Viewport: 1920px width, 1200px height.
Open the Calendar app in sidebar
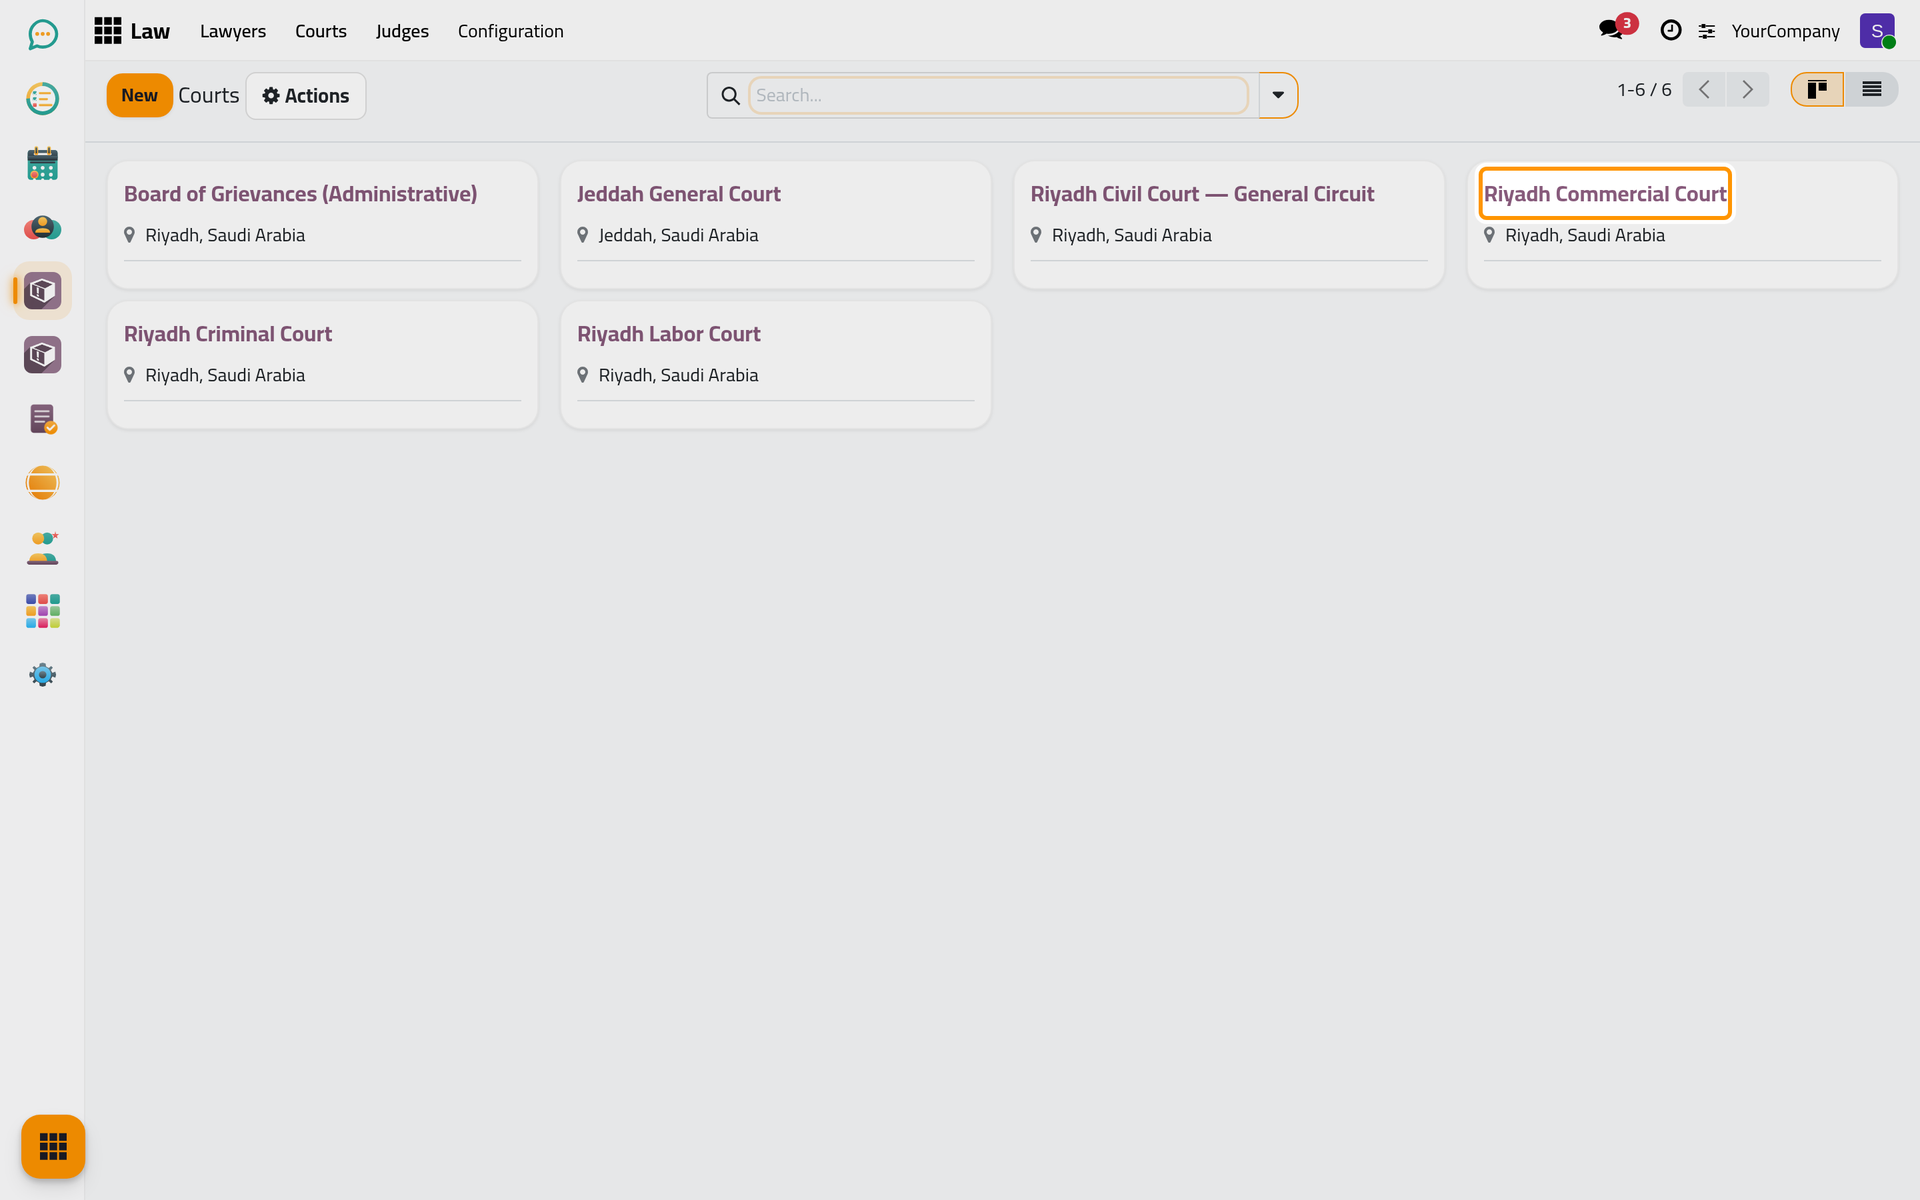(42, 163)
